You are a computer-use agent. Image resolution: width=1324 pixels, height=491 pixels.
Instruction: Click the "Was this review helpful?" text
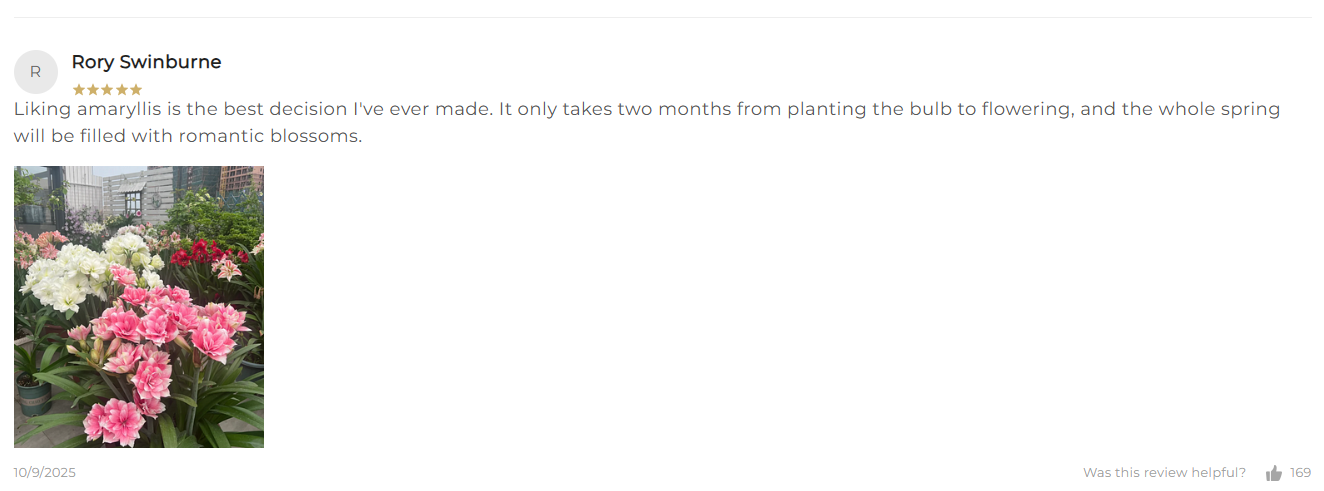click(1164, 473)
